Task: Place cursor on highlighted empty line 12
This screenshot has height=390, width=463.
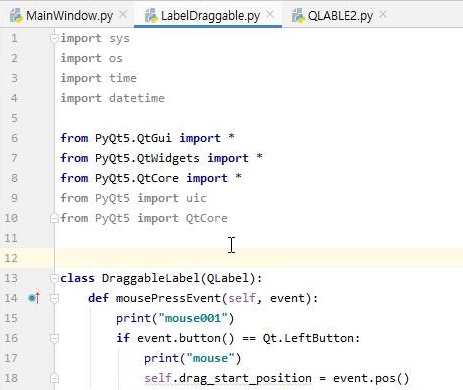Action: pos(259,258)
